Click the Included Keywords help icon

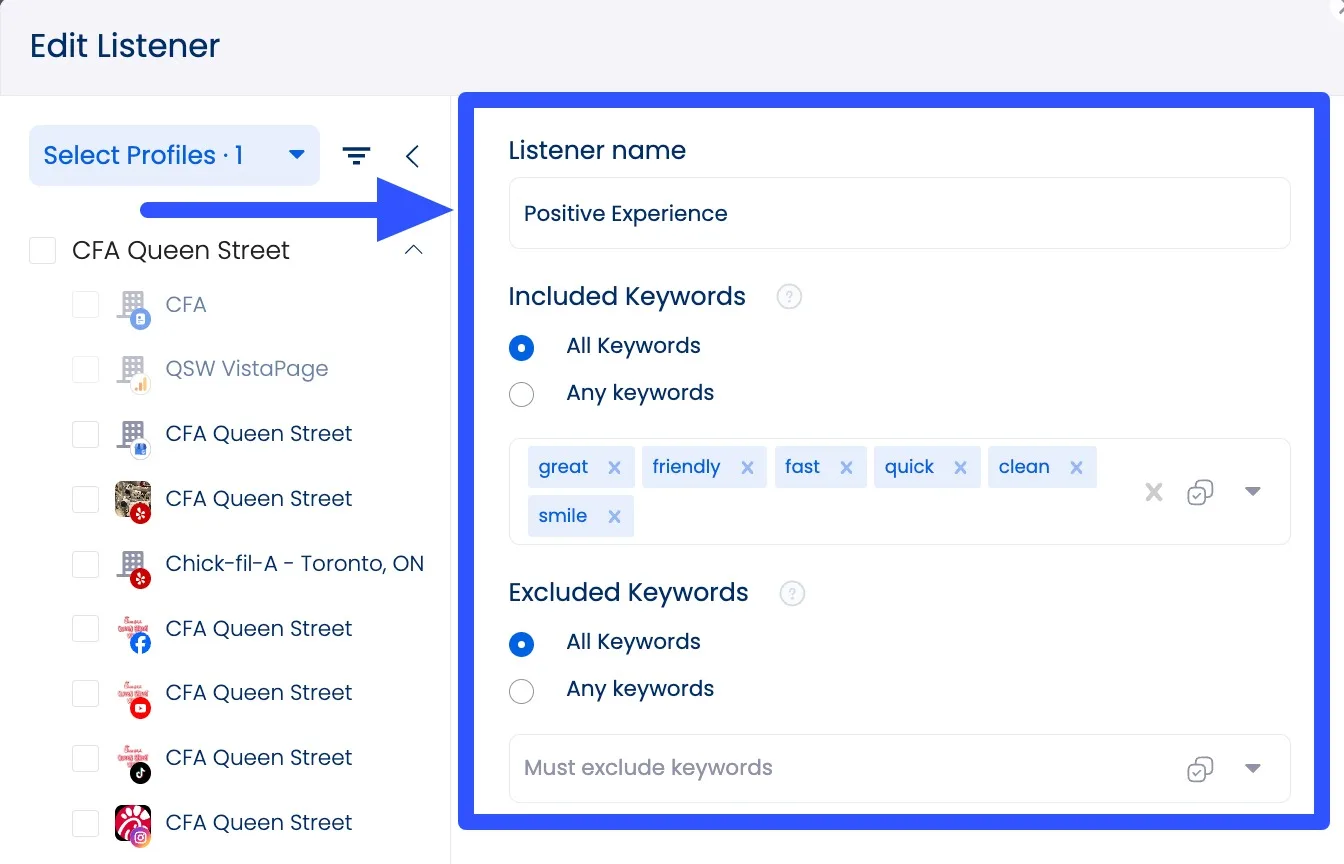(789, 297)
